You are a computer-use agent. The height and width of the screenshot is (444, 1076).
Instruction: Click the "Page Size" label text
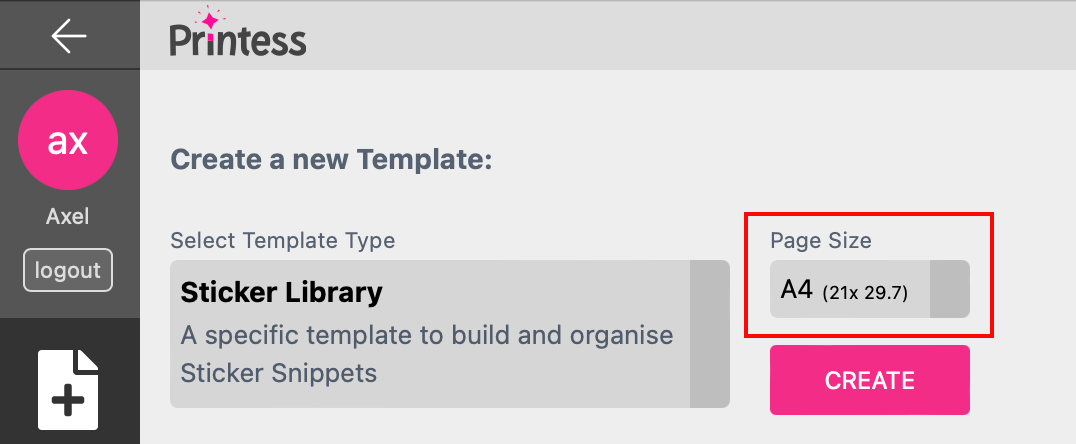(x=821, y=241)
